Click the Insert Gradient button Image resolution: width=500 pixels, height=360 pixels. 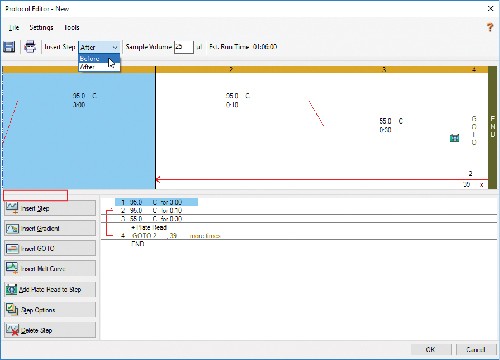(50, 228)
